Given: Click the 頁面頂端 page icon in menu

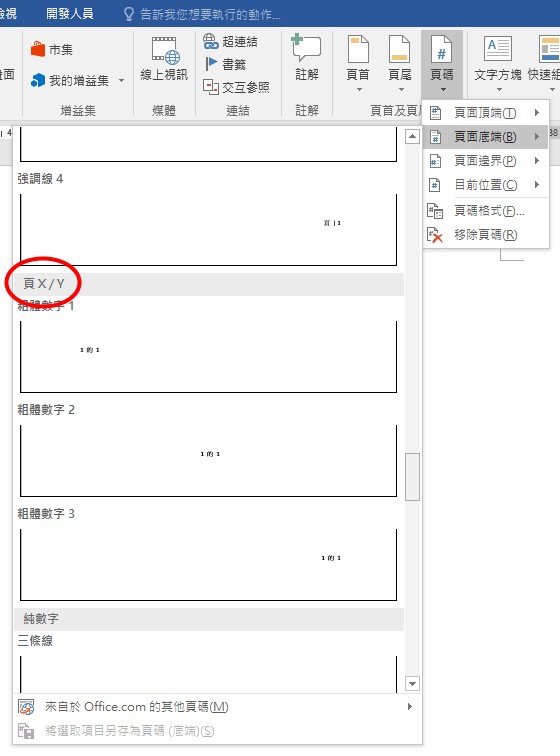Looking at the screenshot, I should [435, 113].
